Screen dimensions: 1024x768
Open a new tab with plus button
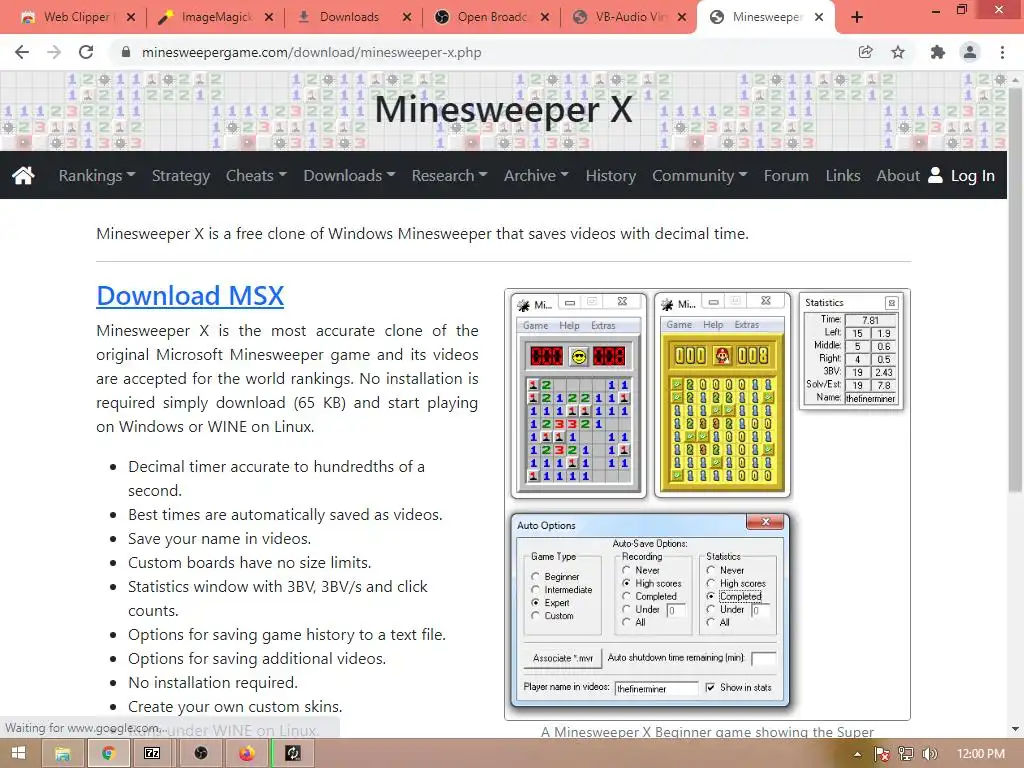[x=857, y=18]
